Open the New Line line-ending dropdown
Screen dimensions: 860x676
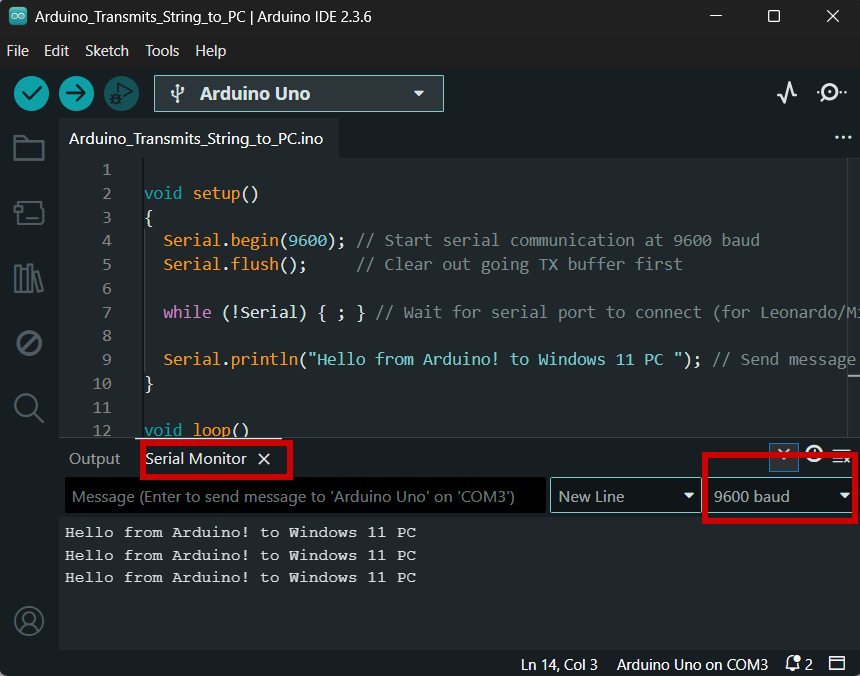[626, 496]
